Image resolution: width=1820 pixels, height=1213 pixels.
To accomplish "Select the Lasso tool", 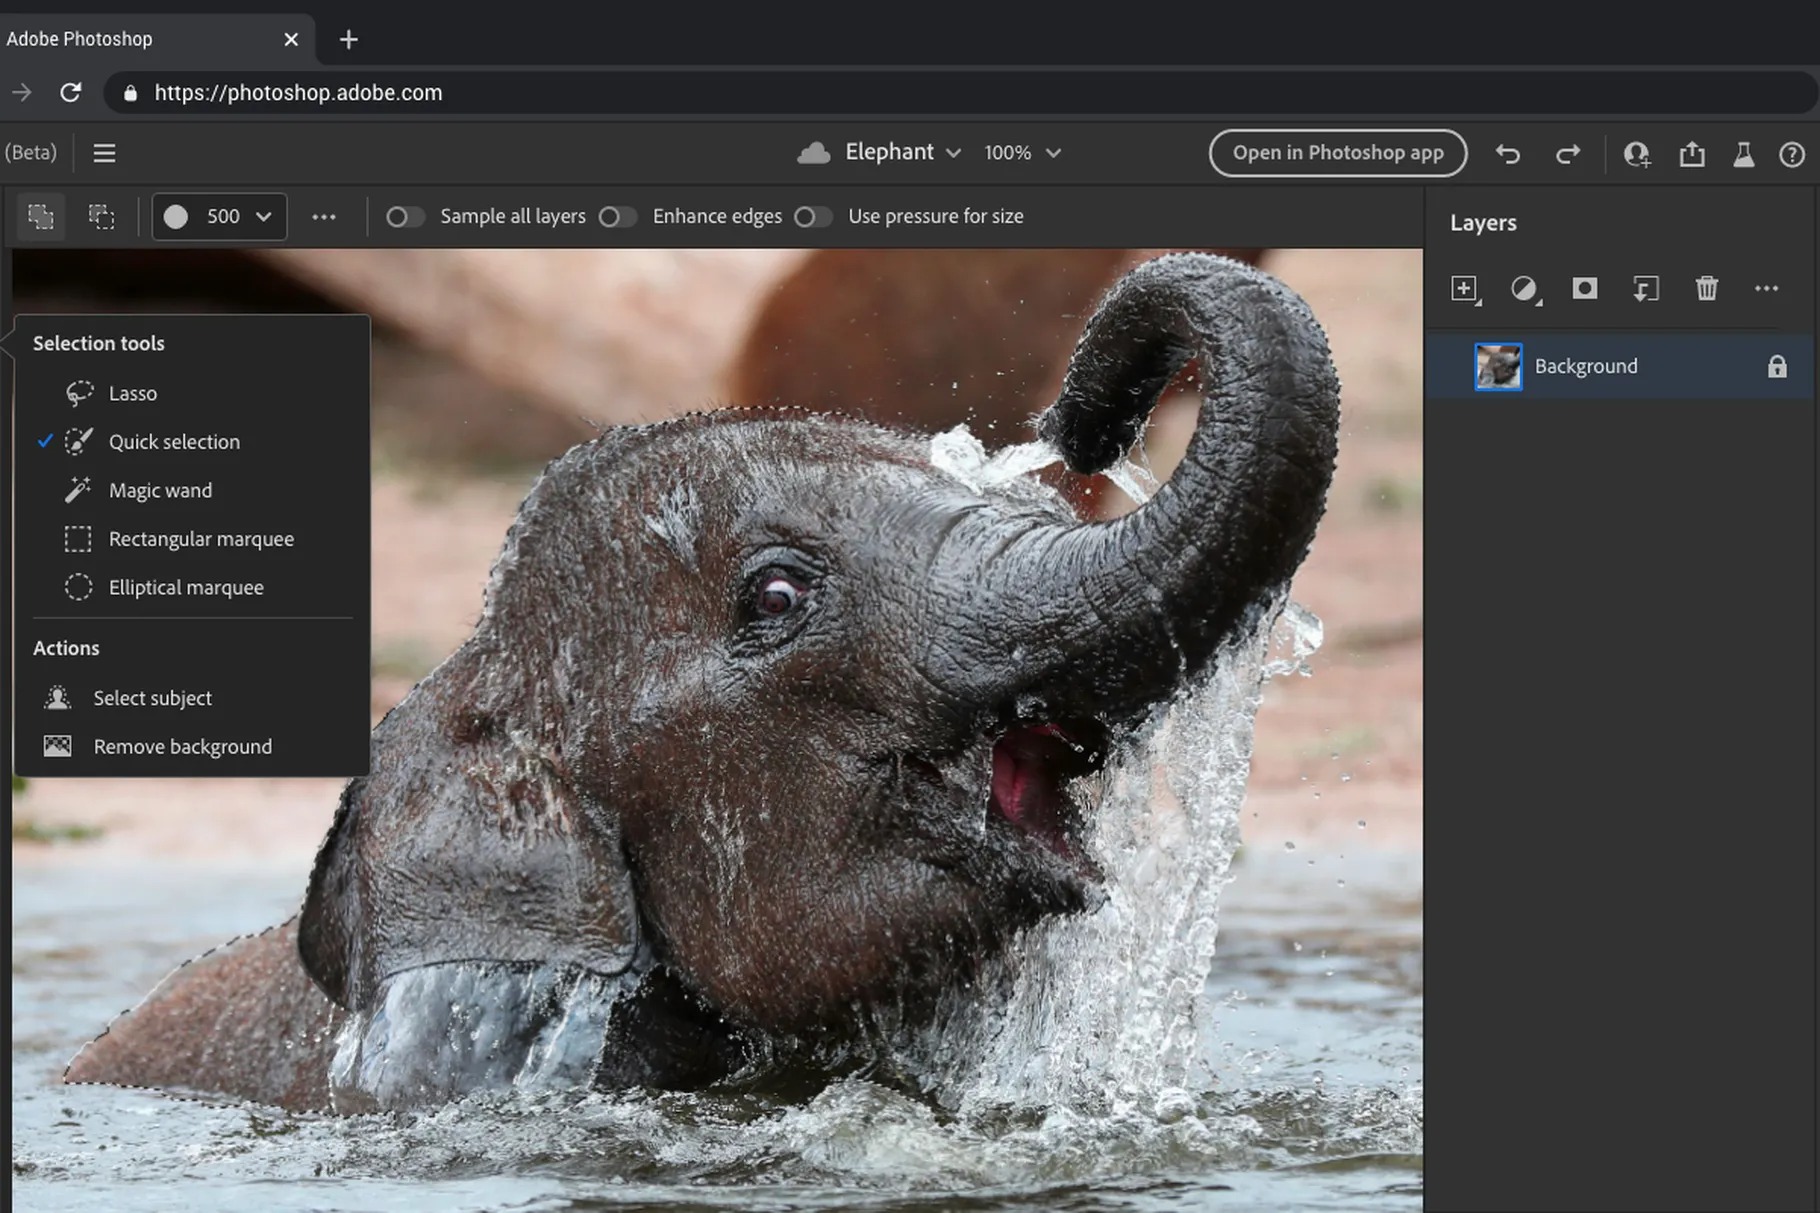I will (132, 393).
